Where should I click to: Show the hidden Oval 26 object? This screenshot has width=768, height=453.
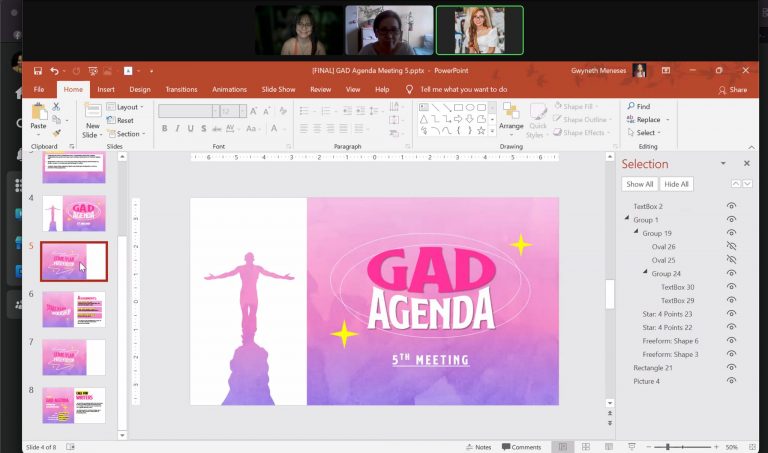(731, 246)
